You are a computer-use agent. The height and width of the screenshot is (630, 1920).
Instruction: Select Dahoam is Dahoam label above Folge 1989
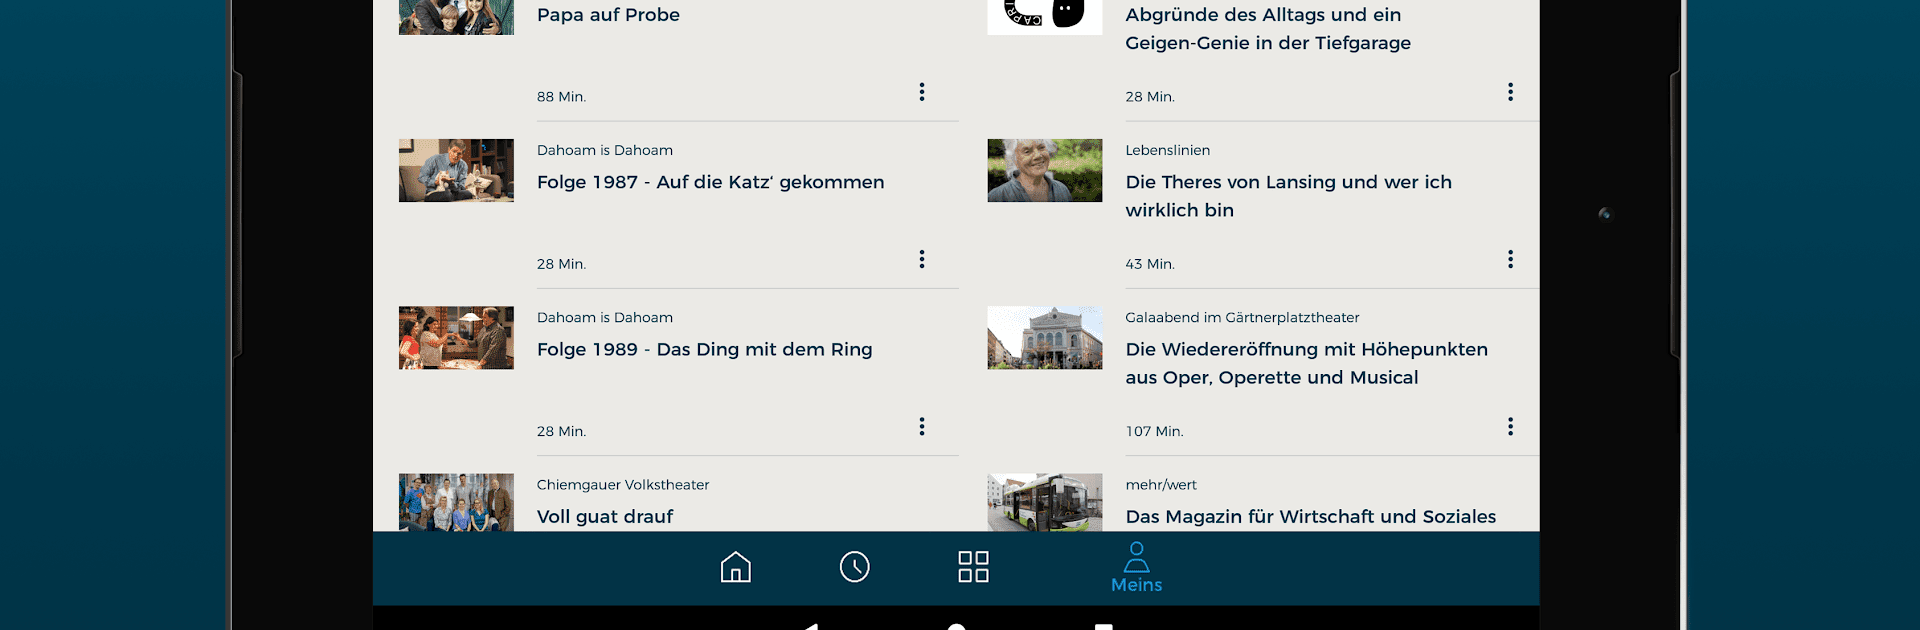pos(604,317)
